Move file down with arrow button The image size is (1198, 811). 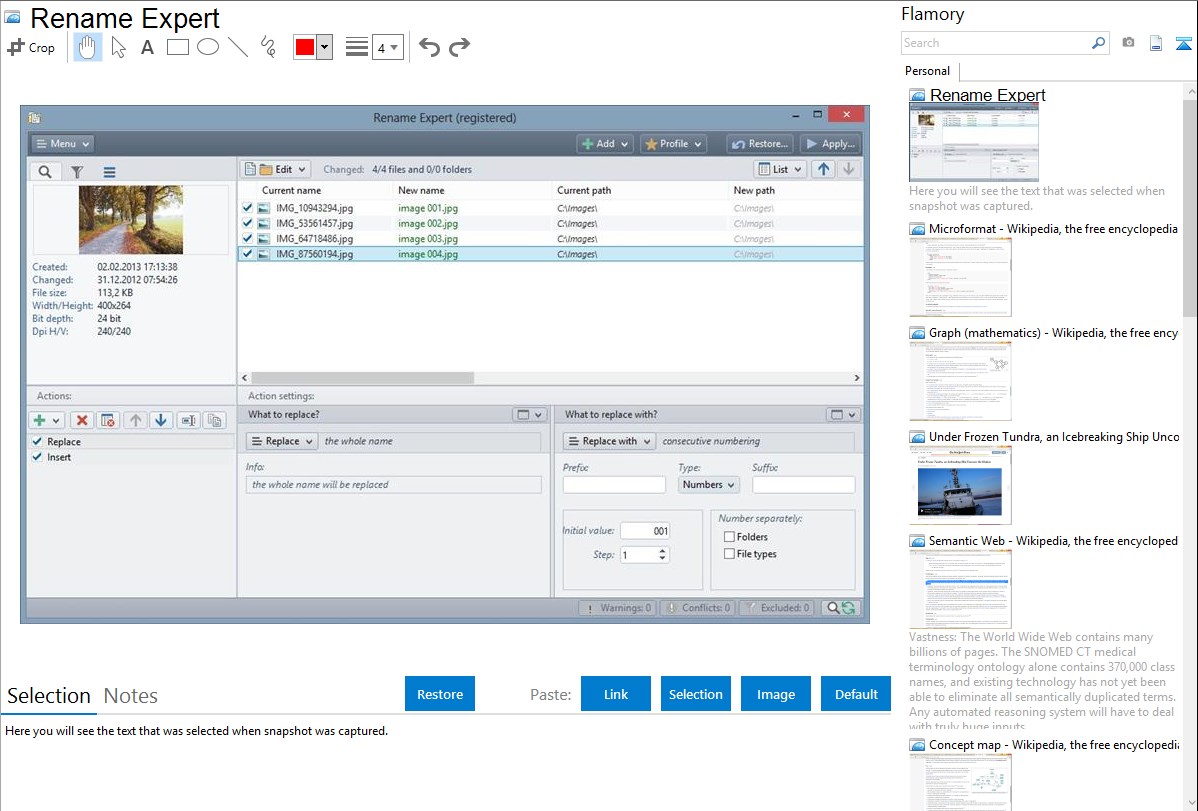tap(848, 169)
